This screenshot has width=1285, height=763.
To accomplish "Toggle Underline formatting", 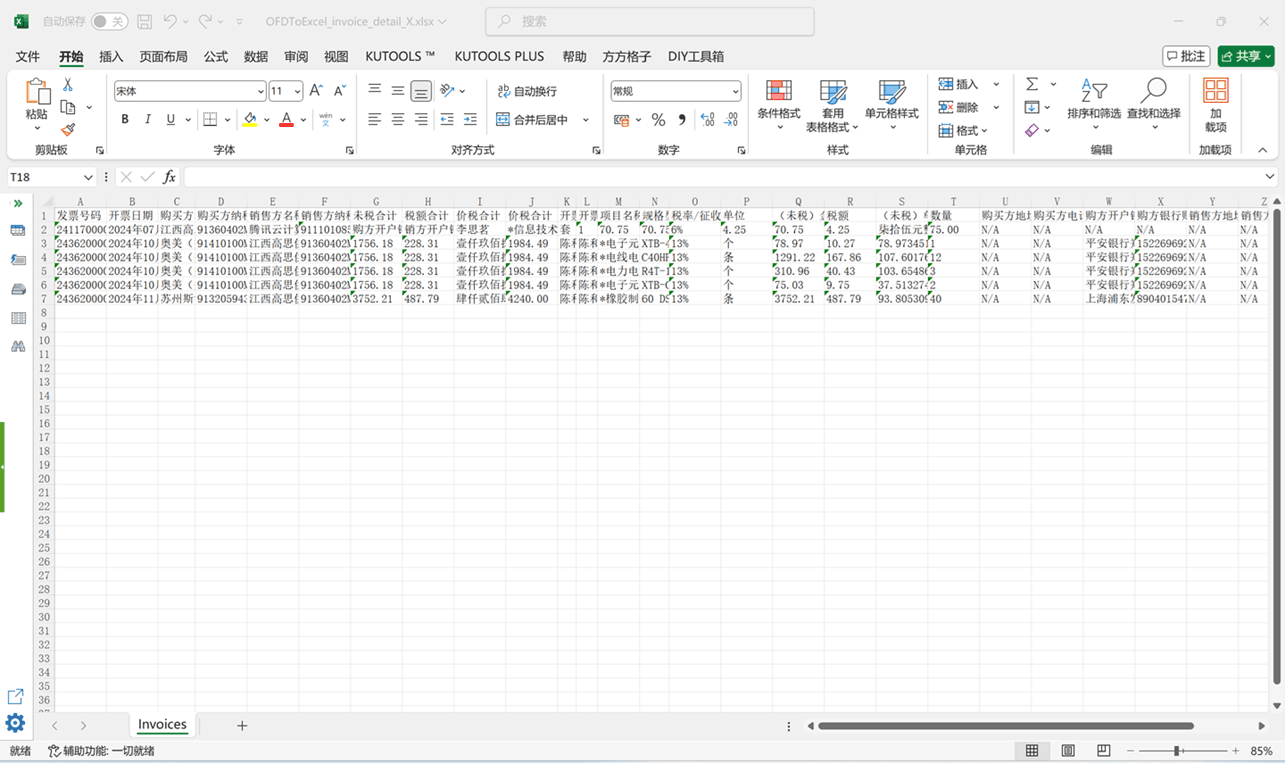I will click(x=171, y=120).
